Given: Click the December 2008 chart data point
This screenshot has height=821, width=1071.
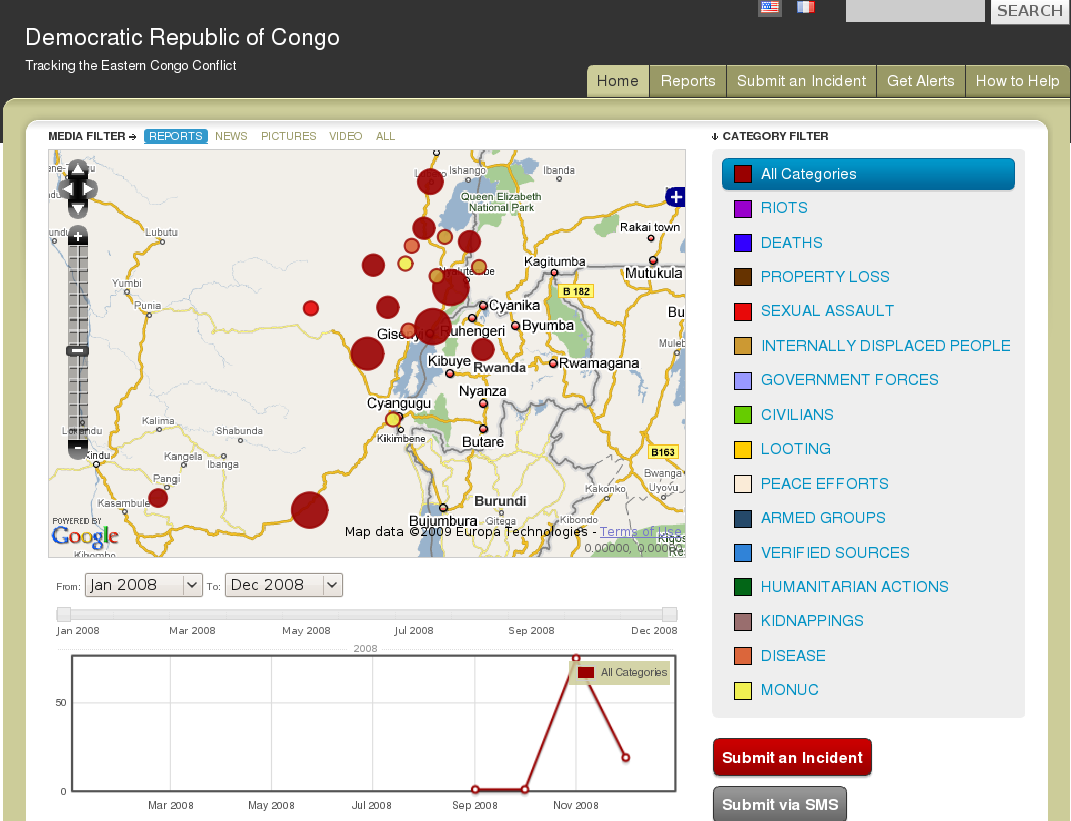Looking at the screenshot, I should (626, 757).
